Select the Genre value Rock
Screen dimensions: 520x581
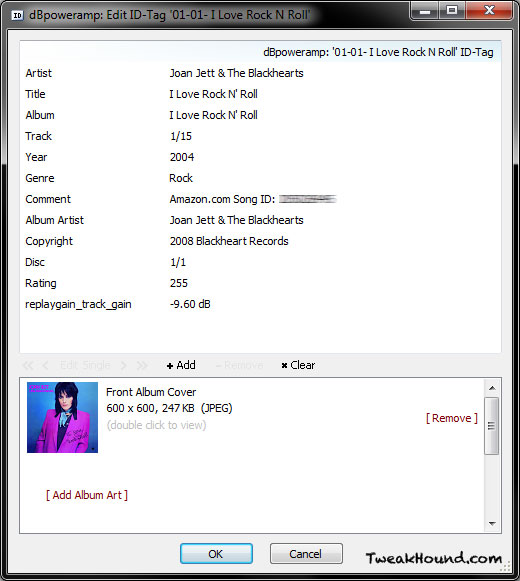[181, 178]
